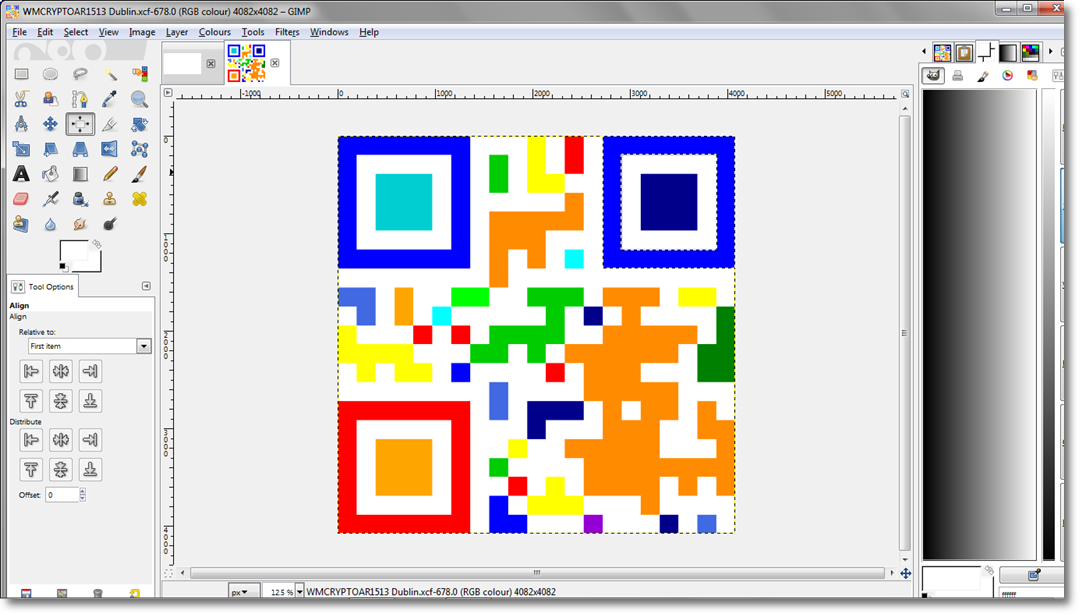Image resolution: width=1080 pixels, height=615 pixels.
Task: Switch to the Gradients dock tab
Action: tap(1008, 52)
